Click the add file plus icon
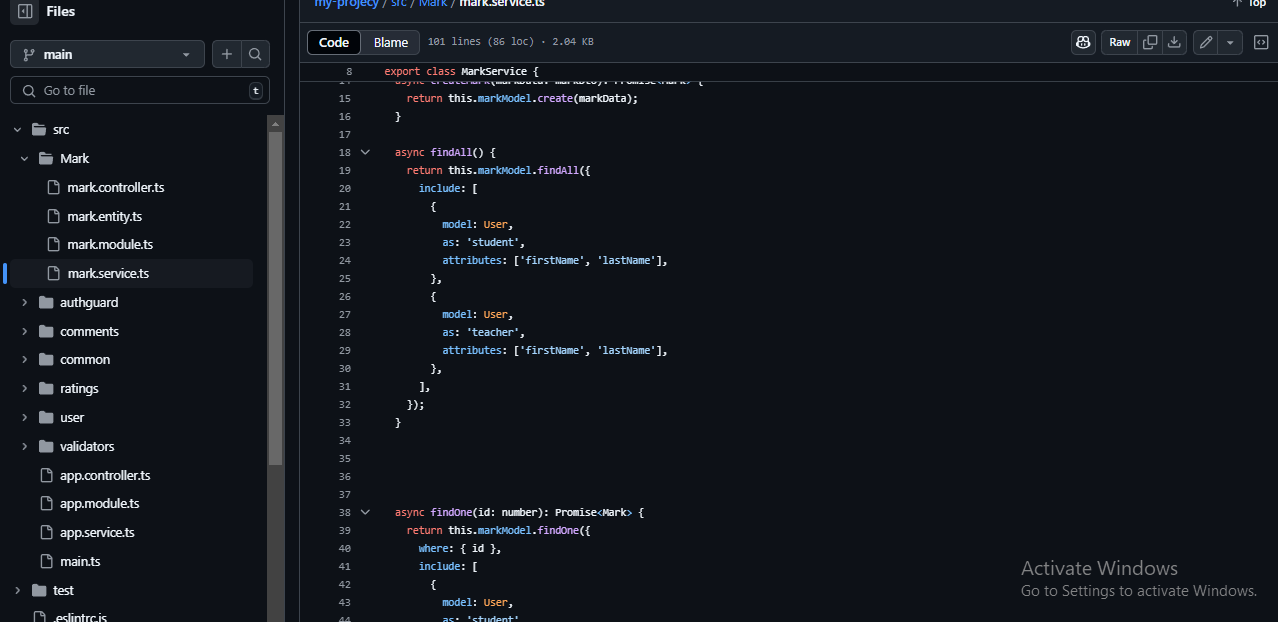This screenshot has width=1278, height=622. (227, 54)
